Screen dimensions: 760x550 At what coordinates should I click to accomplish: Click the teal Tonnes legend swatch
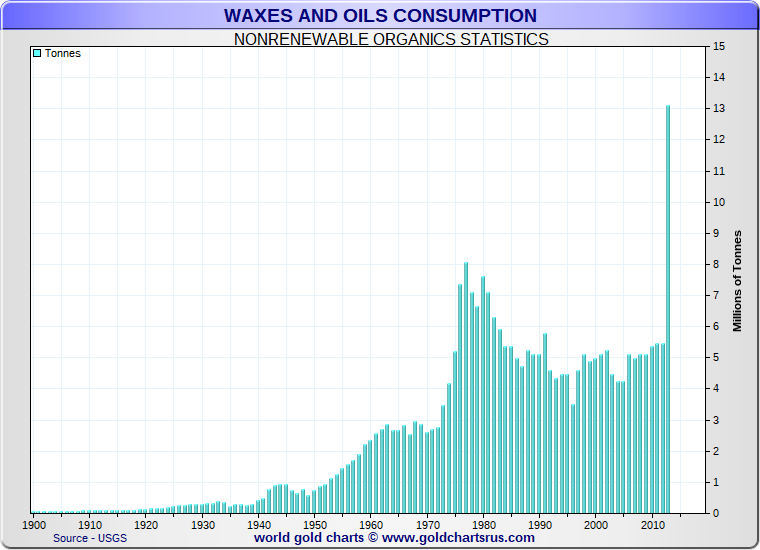[37, 53]
